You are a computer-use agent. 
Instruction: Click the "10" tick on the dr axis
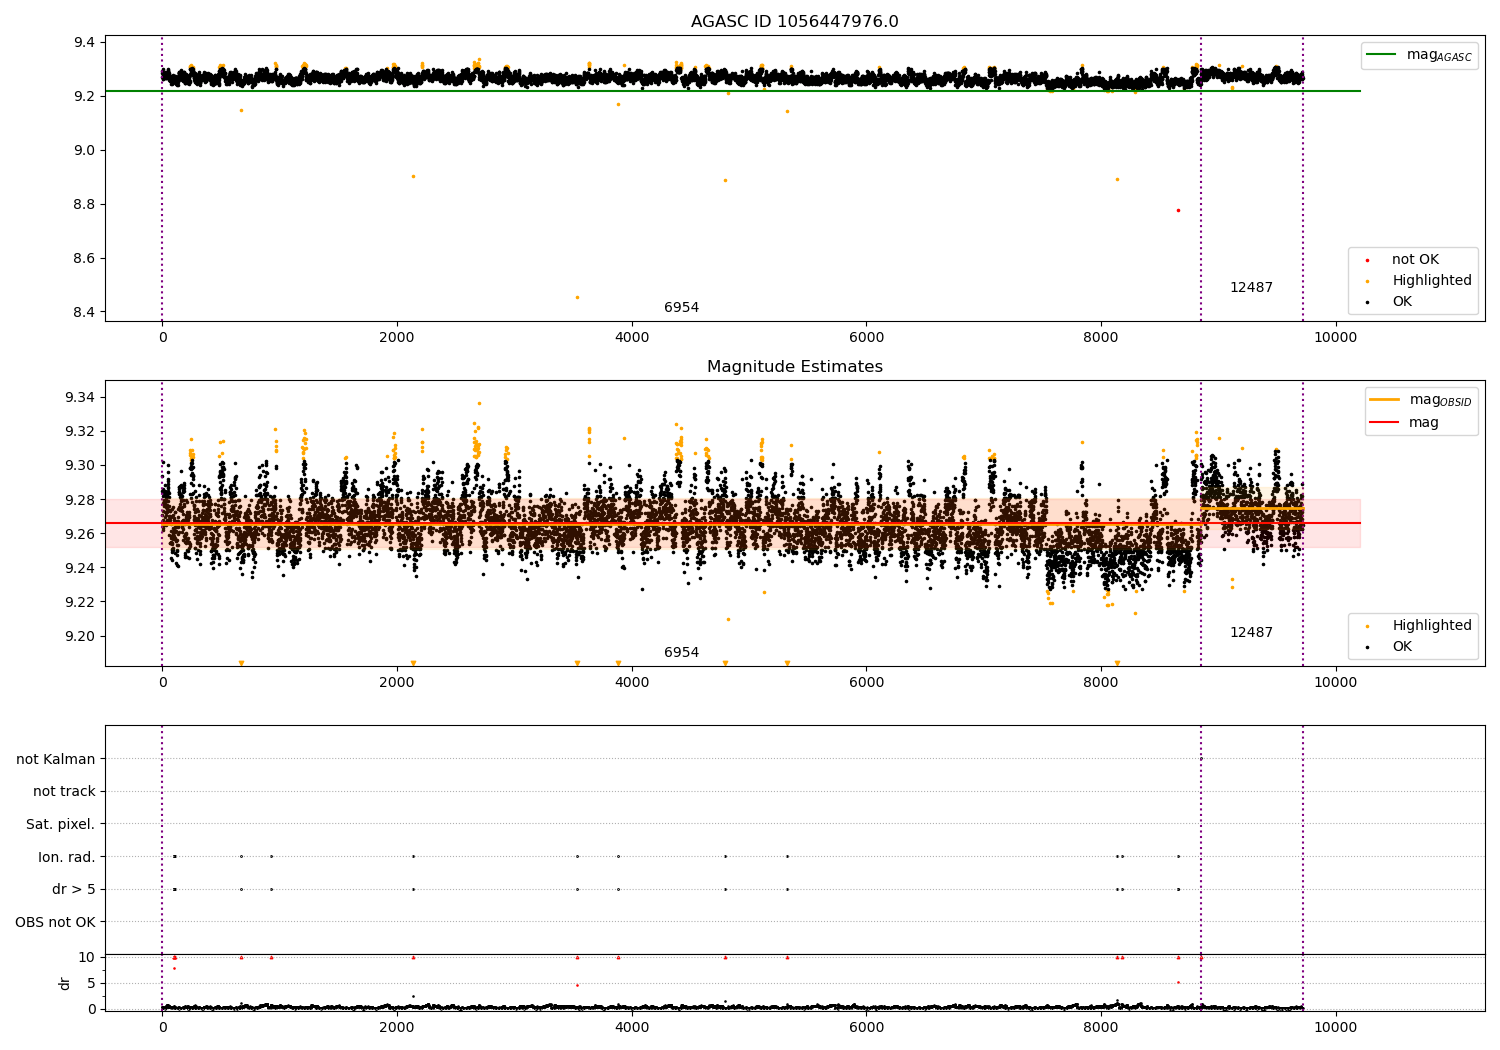coord(87,958)
